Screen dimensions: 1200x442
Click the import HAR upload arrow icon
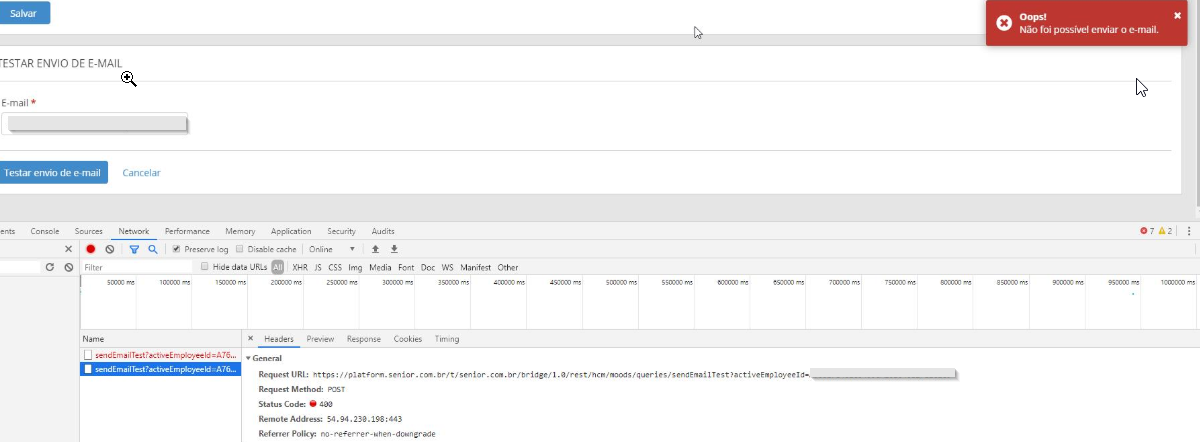[x=376, y=249]
